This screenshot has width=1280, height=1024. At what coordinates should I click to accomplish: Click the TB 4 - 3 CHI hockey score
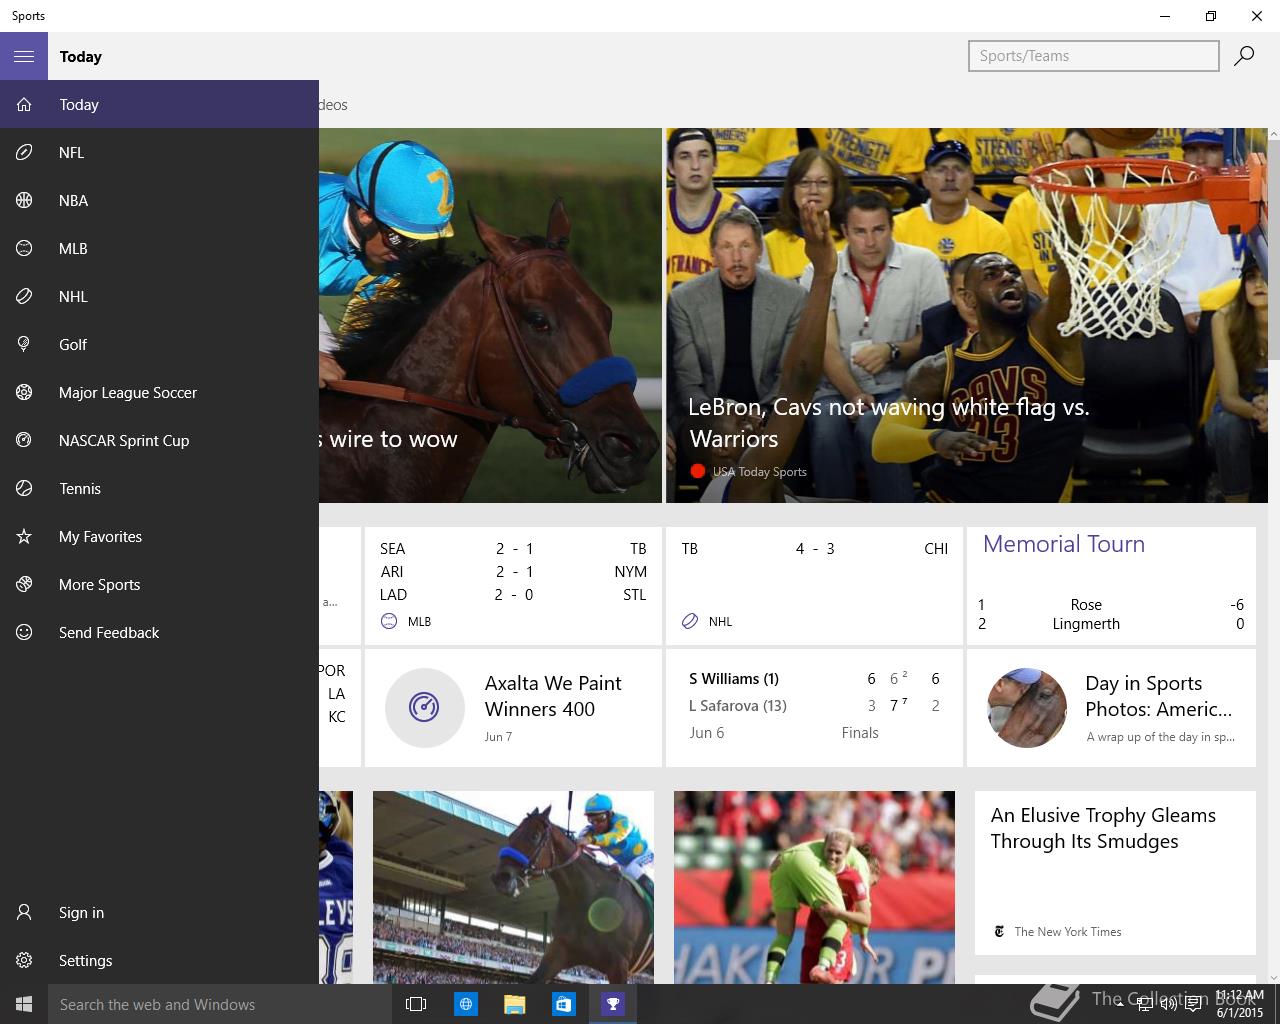pos(814,548)
